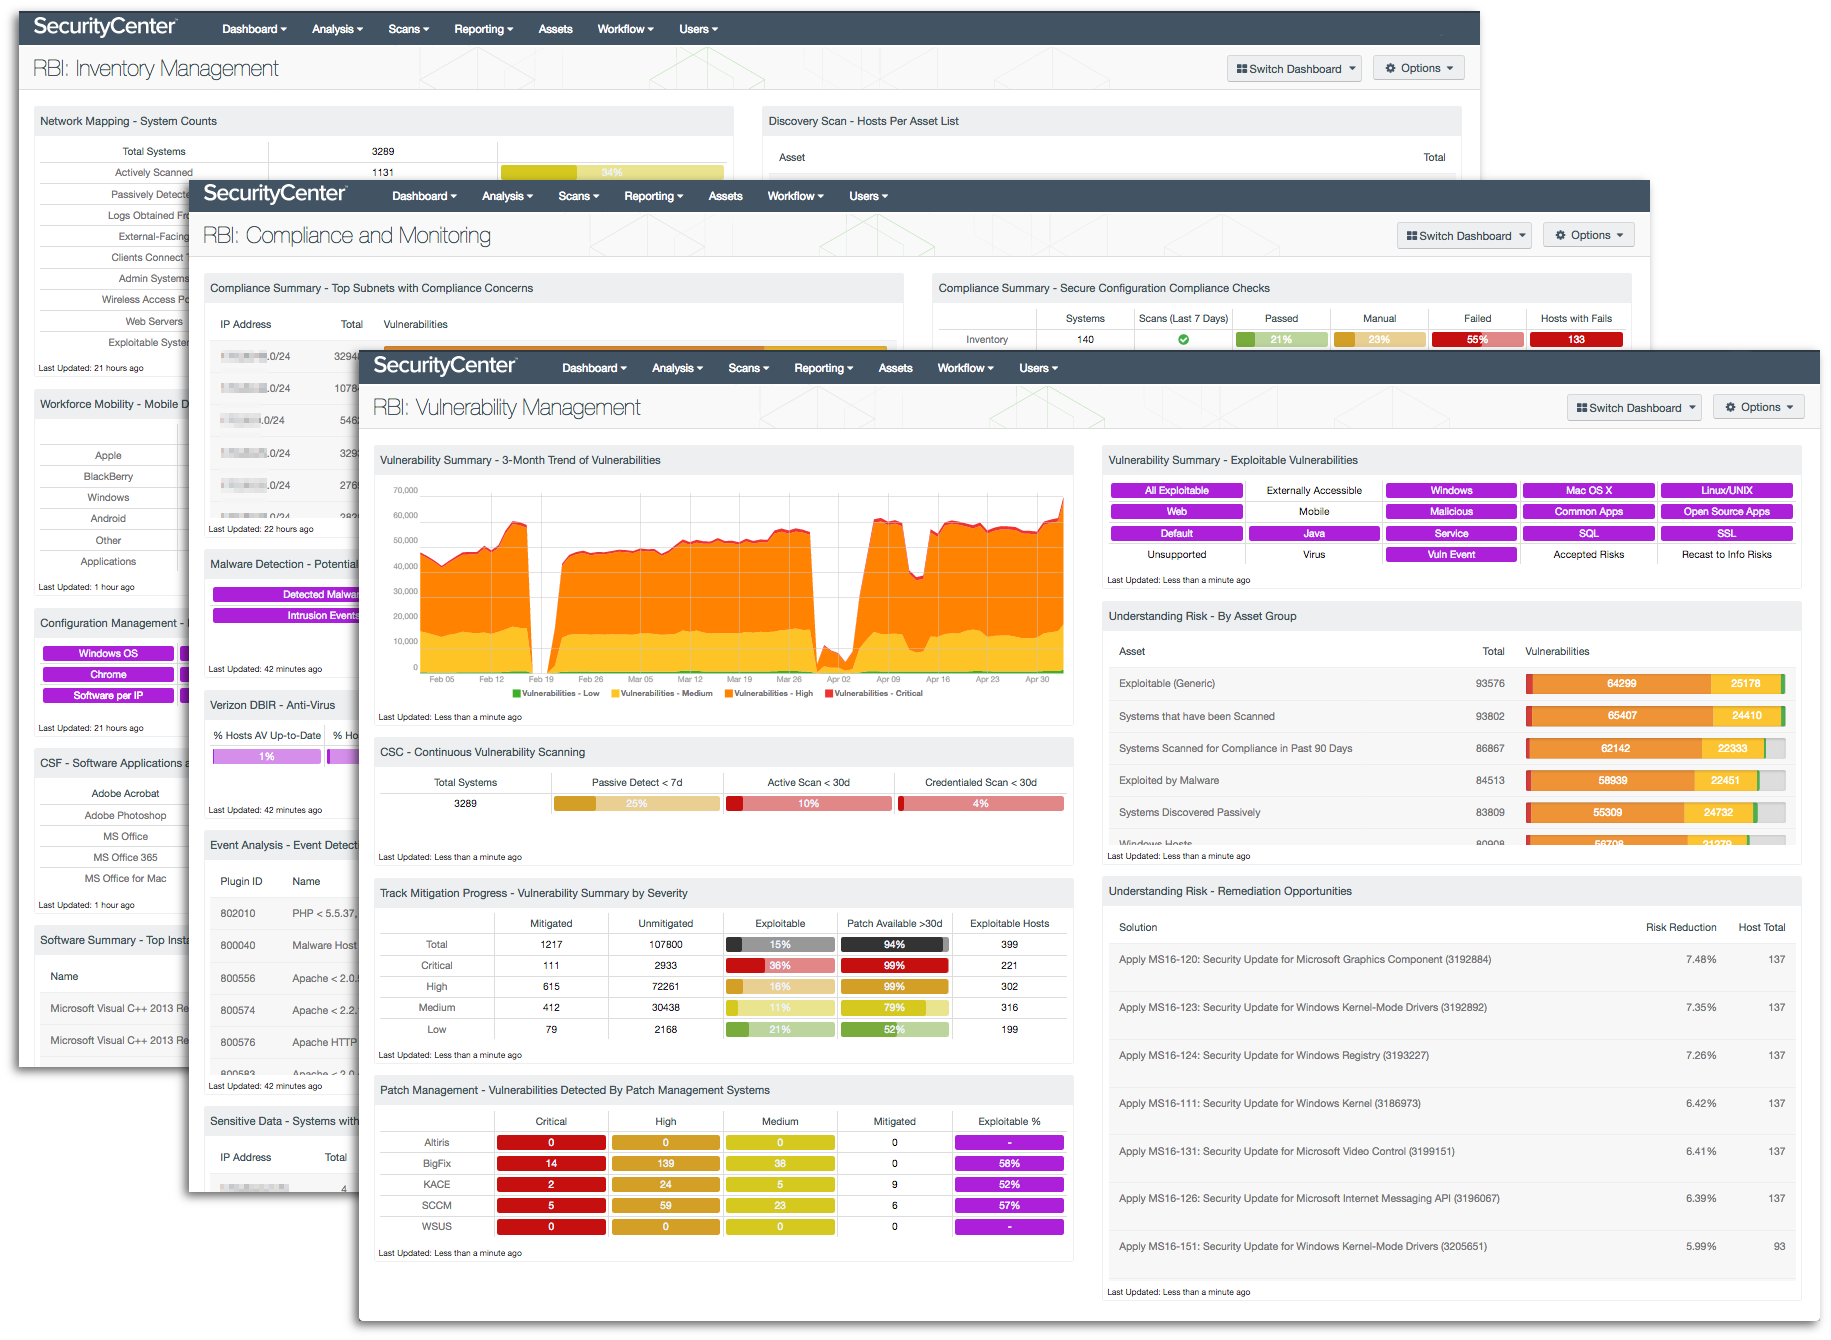The height and width of the screenshot is (1340, 1831).
Task: Click Windows exploitable indicator
Action: tap(1451, 491)
